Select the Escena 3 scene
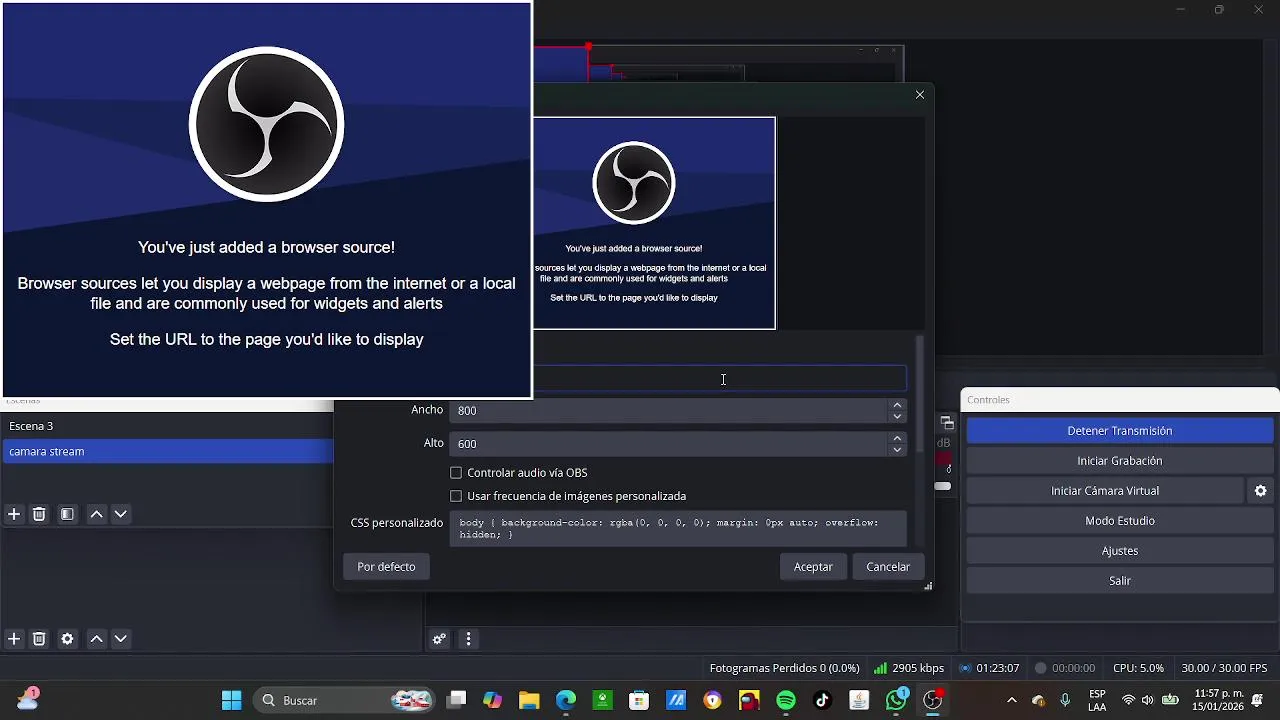The width and height of the screenshot is (1280, 720). tap(168, 426)
